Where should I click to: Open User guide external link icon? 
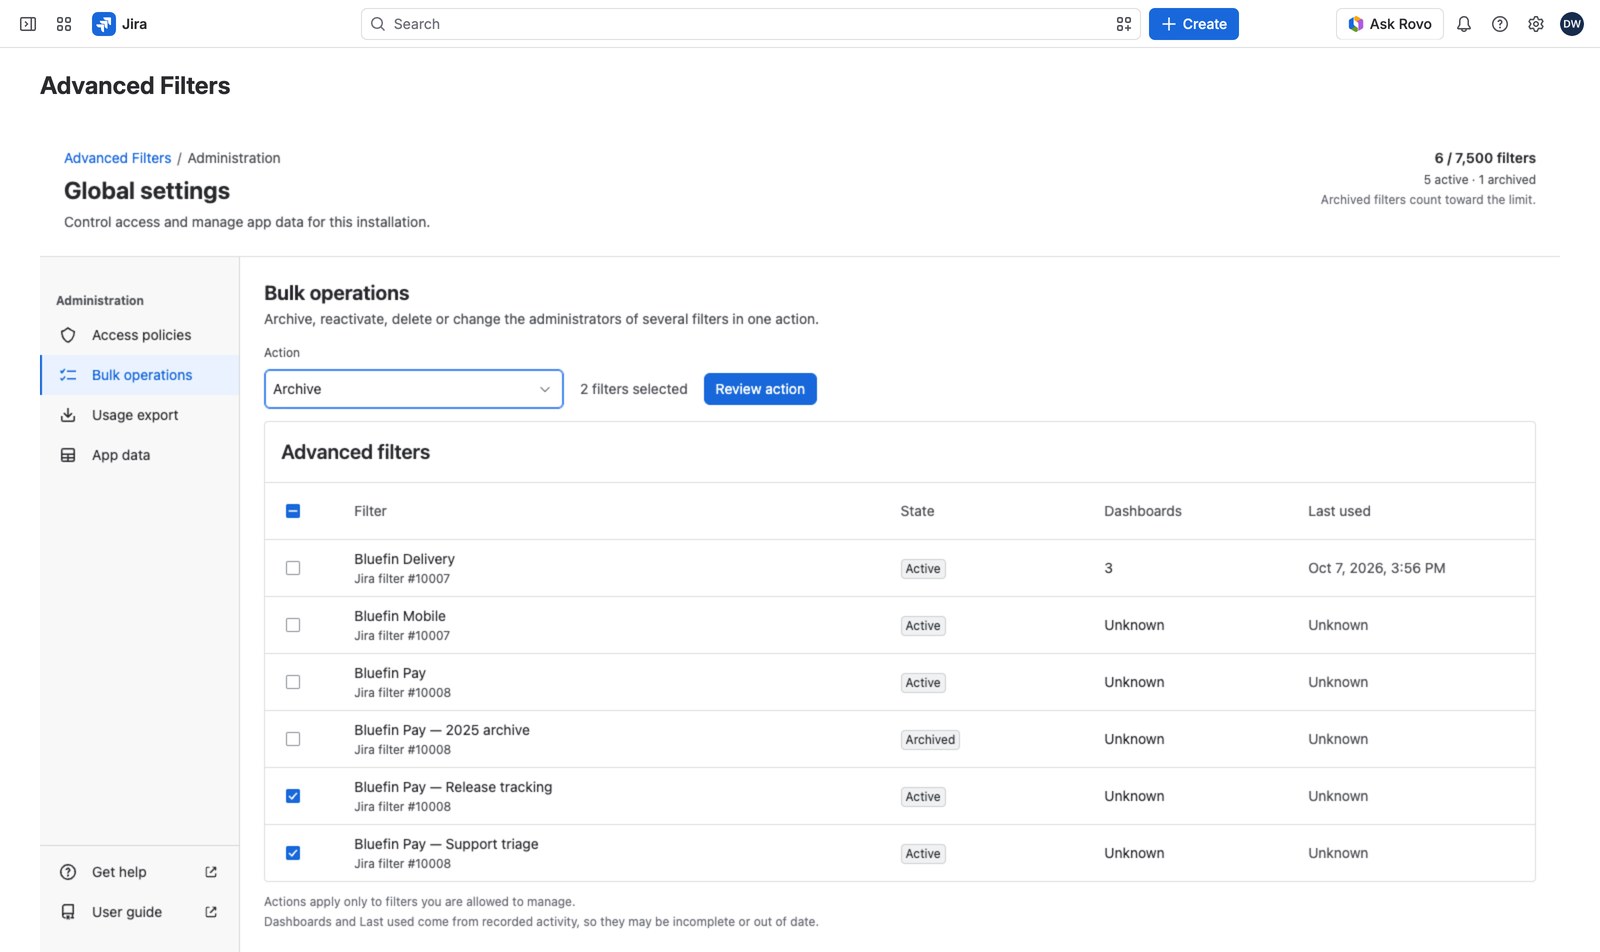(211, 912)
